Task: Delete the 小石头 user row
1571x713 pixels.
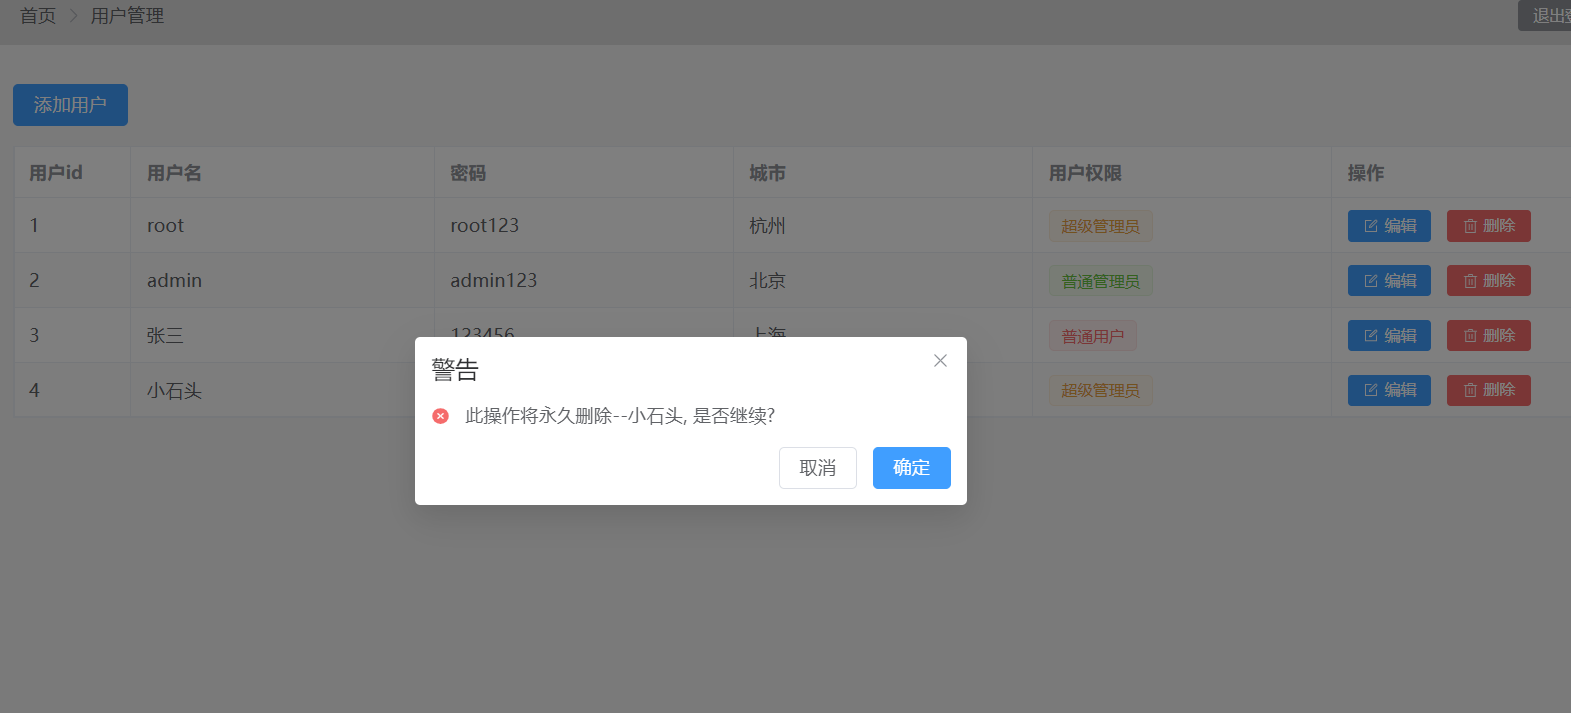Action: pyautogui.click(x=1488, y=390)
